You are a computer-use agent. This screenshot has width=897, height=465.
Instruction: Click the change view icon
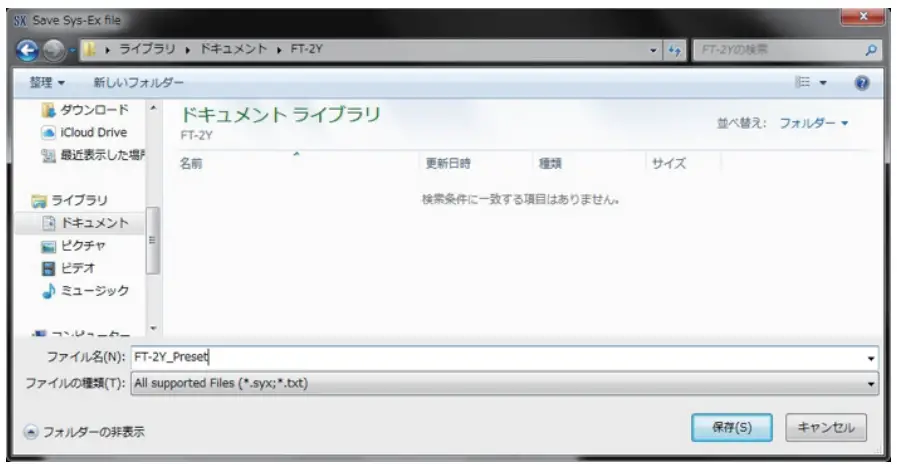point(803,82)
